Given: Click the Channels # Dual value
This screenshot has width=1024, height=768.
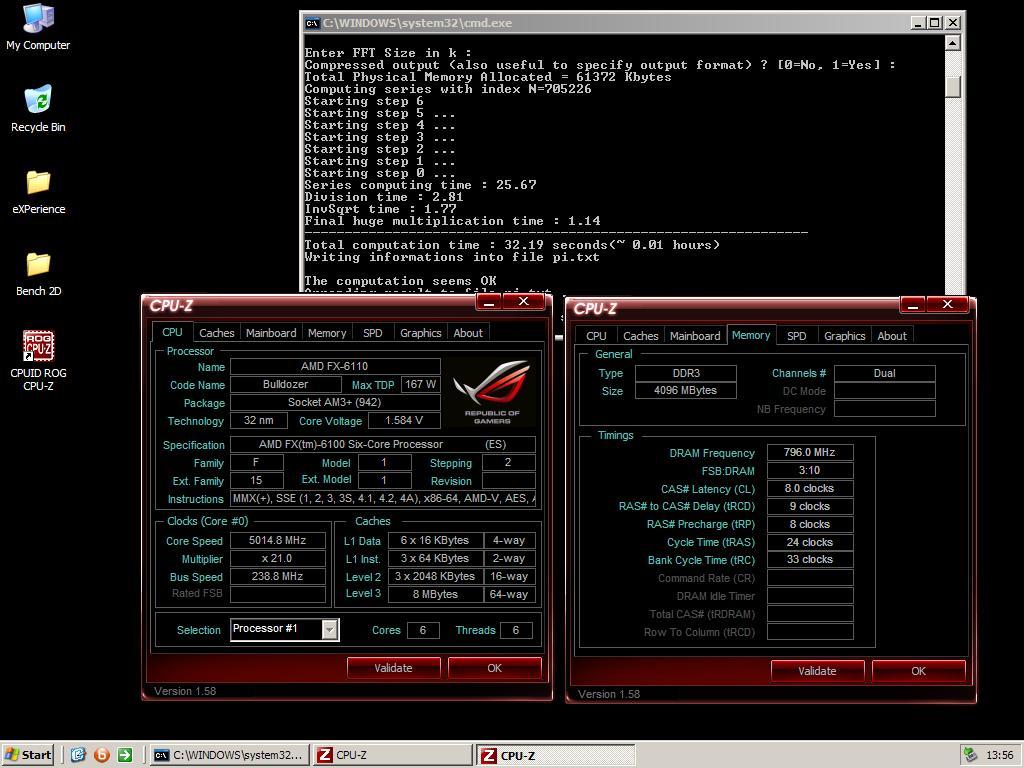Looking at the screenshot, I should click(x=885, y=374).
